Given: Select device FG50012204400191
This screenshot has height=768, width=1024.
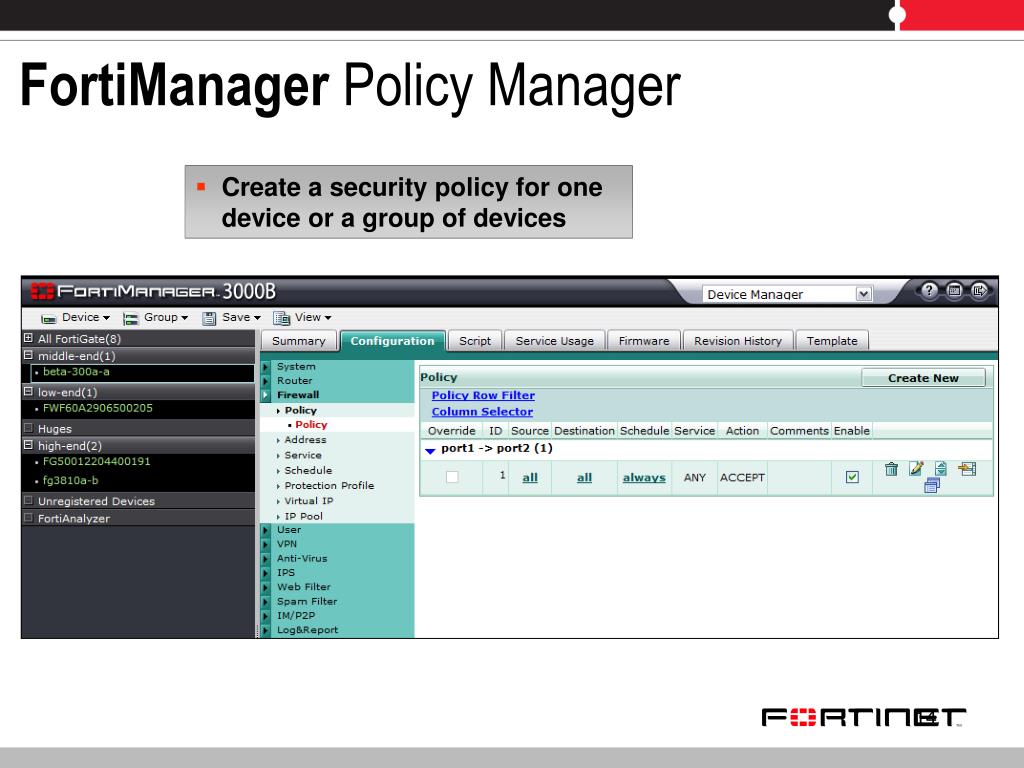Looking at the screenshot, I should (96, 462).
